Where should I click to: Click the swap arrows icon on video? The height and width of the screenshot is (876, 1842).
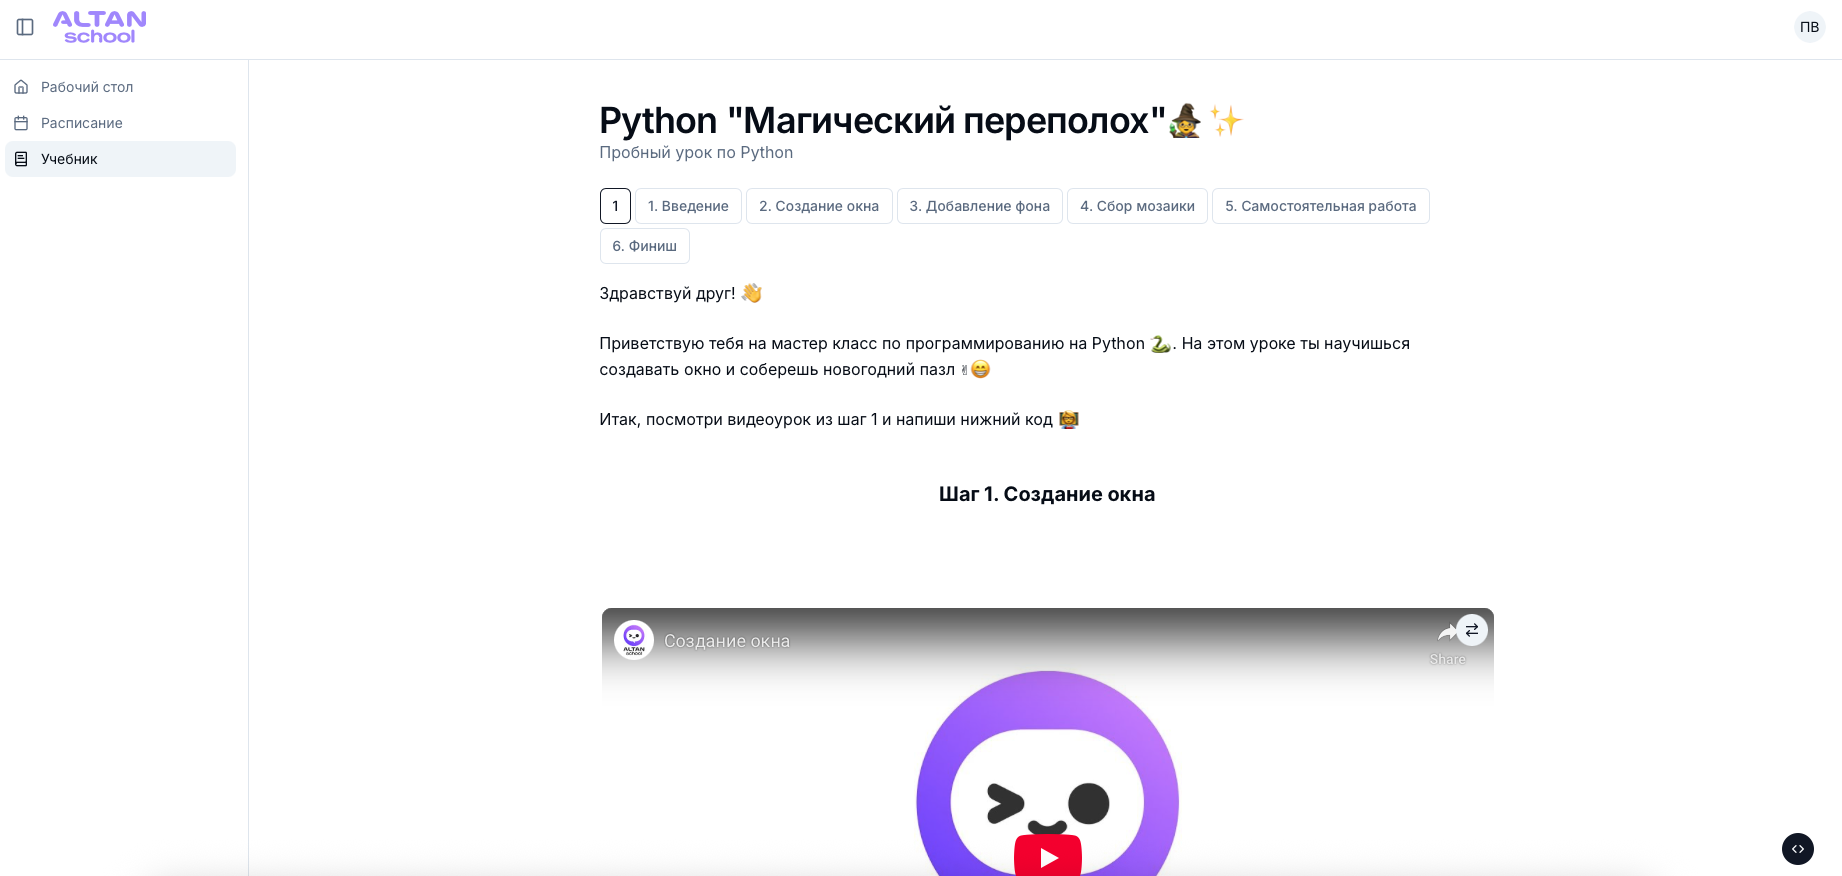click(1471, 630)
